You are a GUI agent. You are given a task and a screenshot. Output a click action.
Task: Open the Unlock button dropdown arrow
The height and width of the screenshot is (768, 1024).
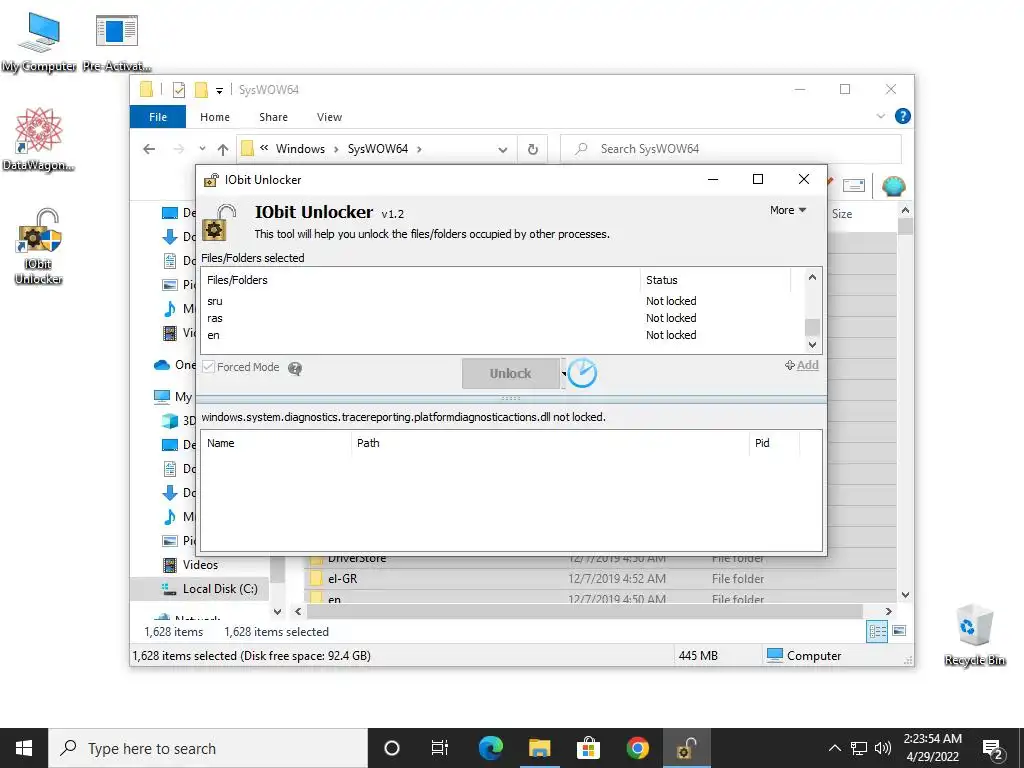pyautogui.click(x=564, y=374)
